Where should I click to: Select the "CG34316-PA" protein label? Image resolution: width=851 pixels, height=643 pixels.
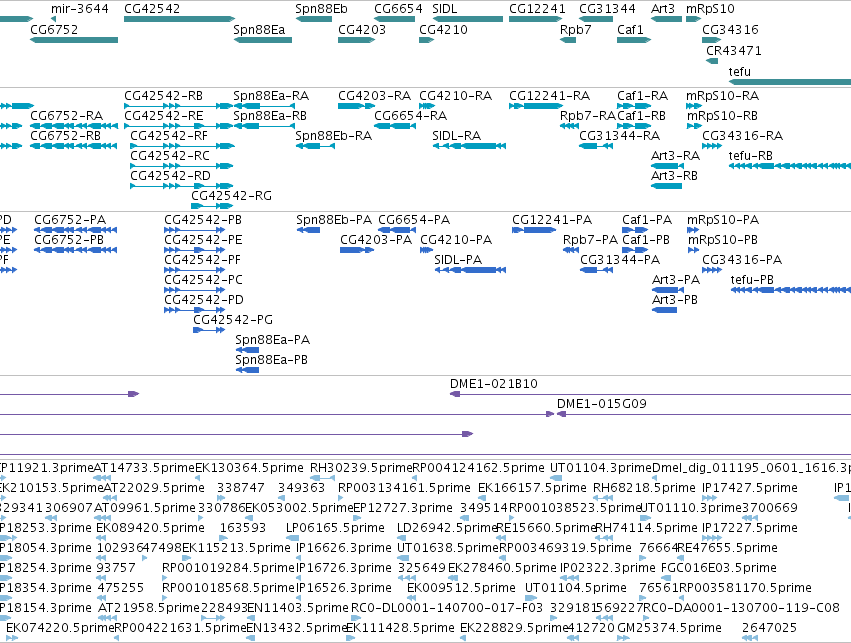(x=742, y=260)
